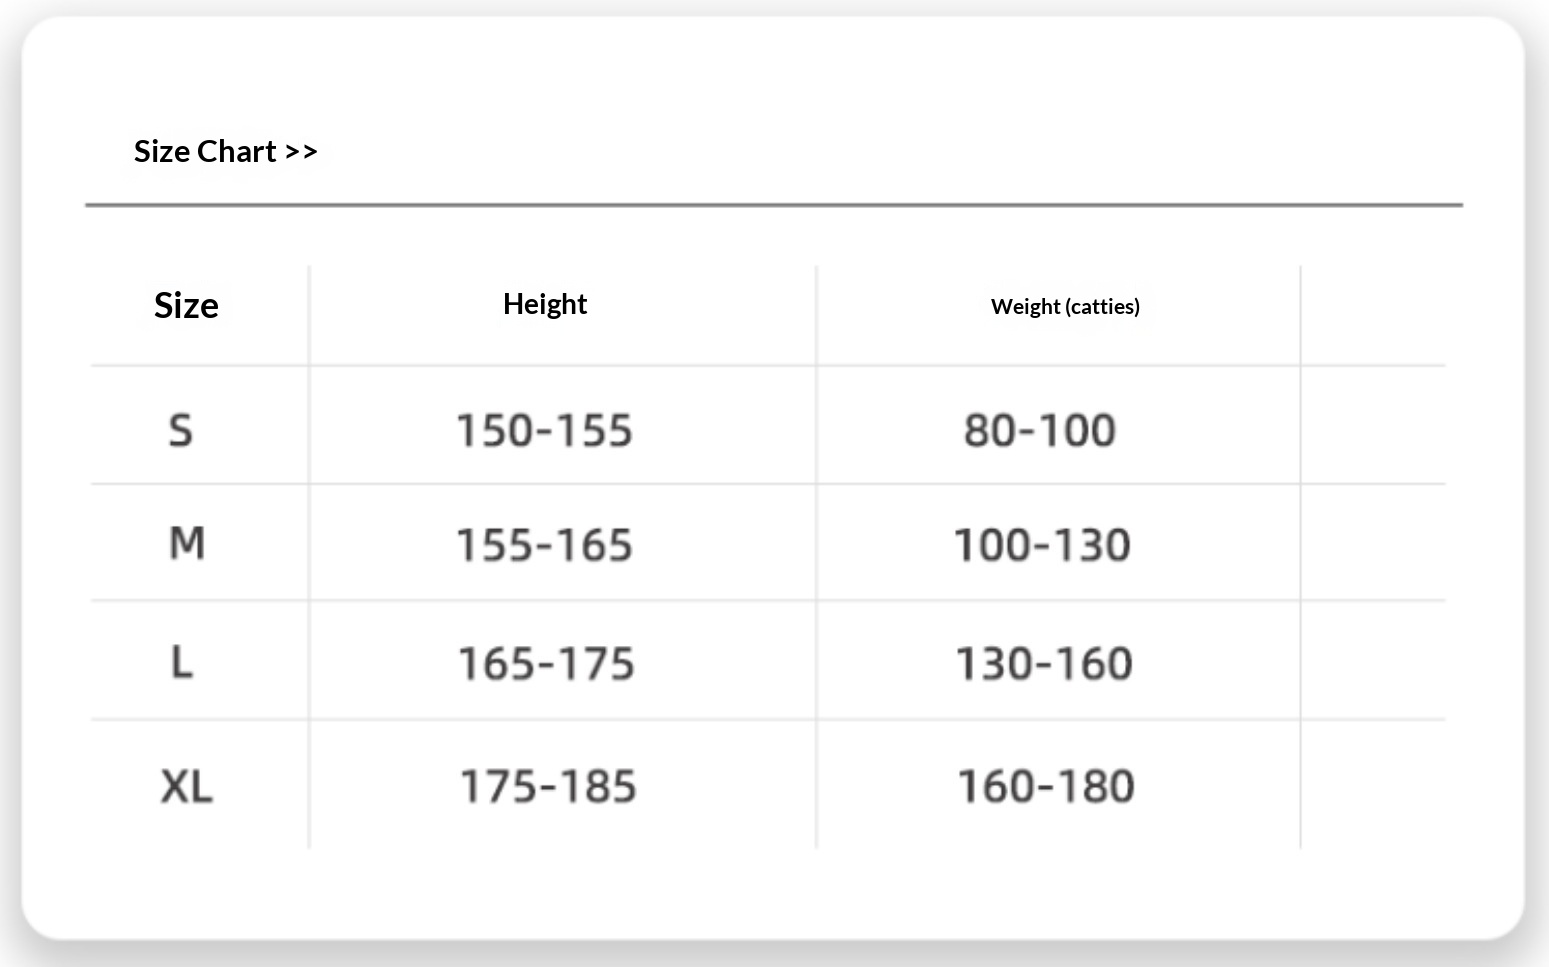Choose size M in the chart
This screenshot has width=1549, height=967.
(187, 543)
